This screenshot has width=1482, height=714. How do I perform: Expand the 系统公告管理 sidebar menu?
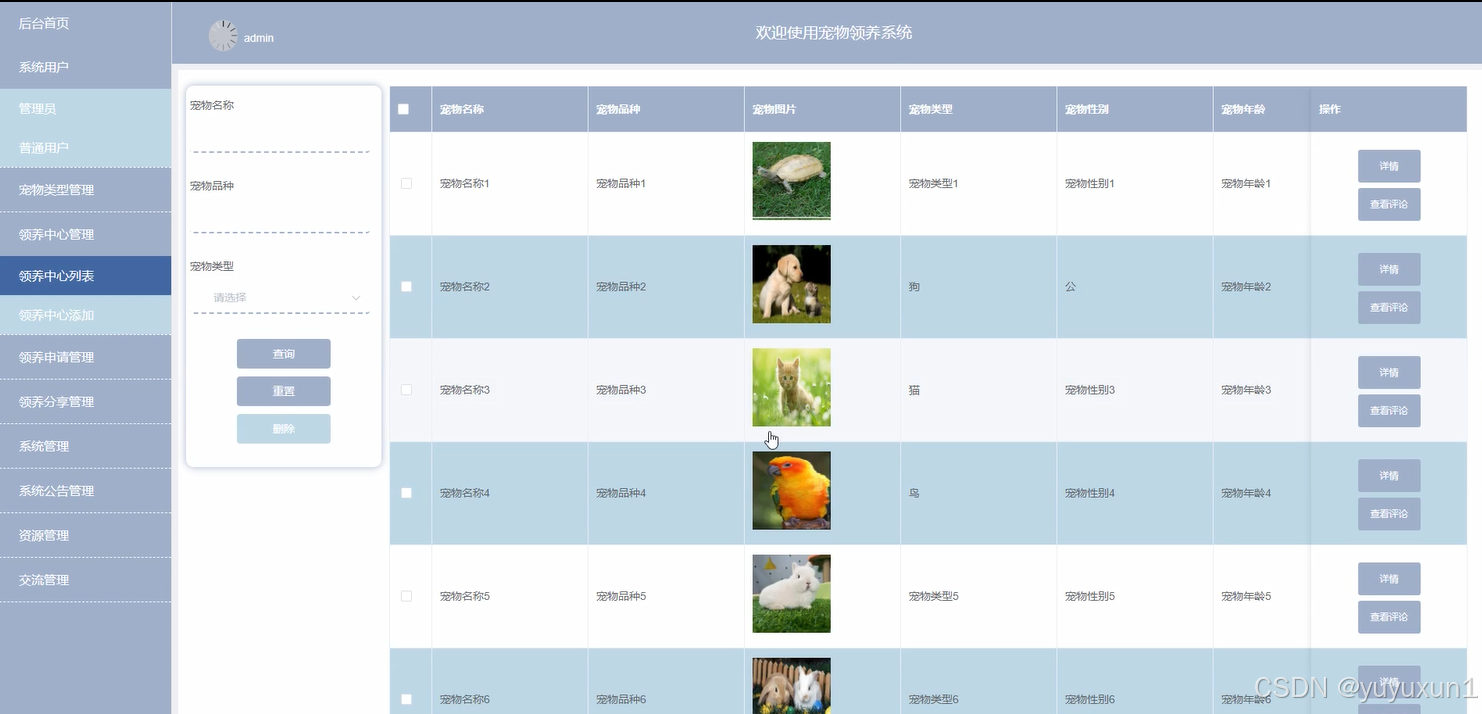click(x=86, y=490)
